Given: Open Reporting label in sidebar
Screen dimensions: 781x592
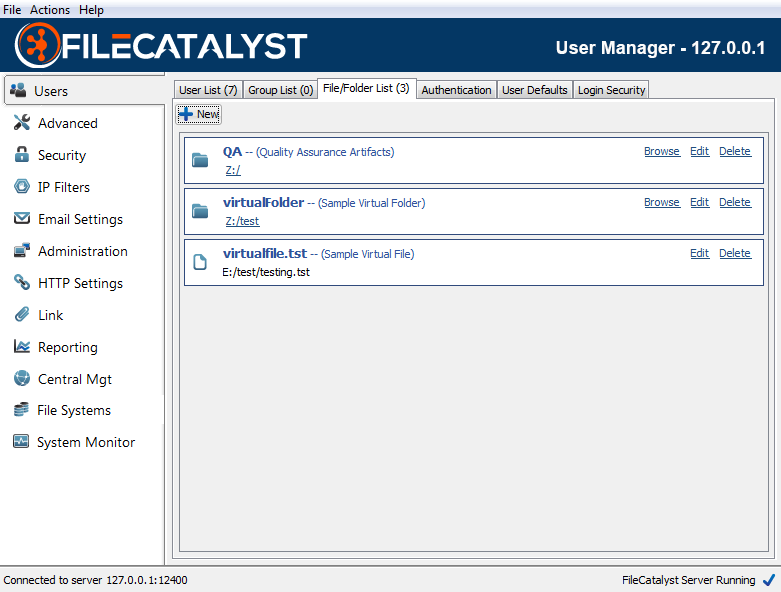Looking at the screenshot, I should (x=68, y=348).
